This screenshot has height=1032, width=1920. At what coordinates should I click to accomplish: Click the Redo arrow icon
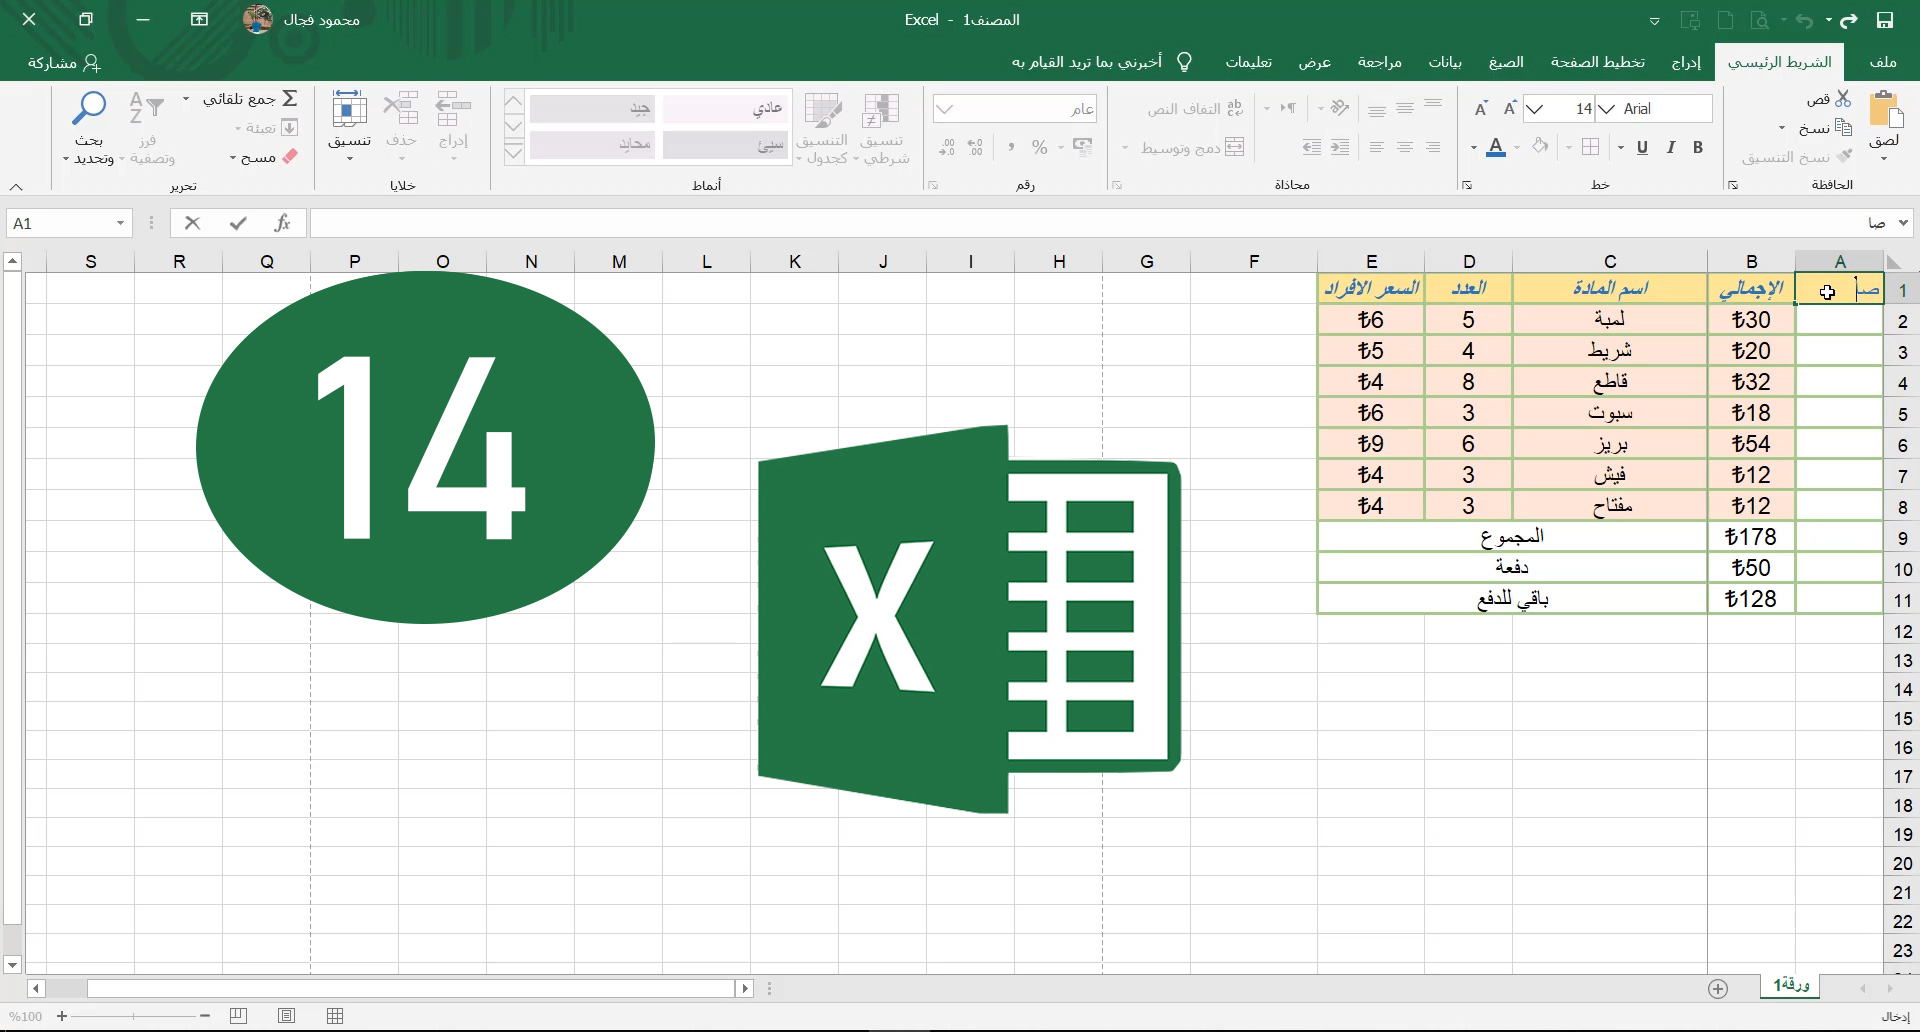pyautogui.click(x=1849, y=20)
